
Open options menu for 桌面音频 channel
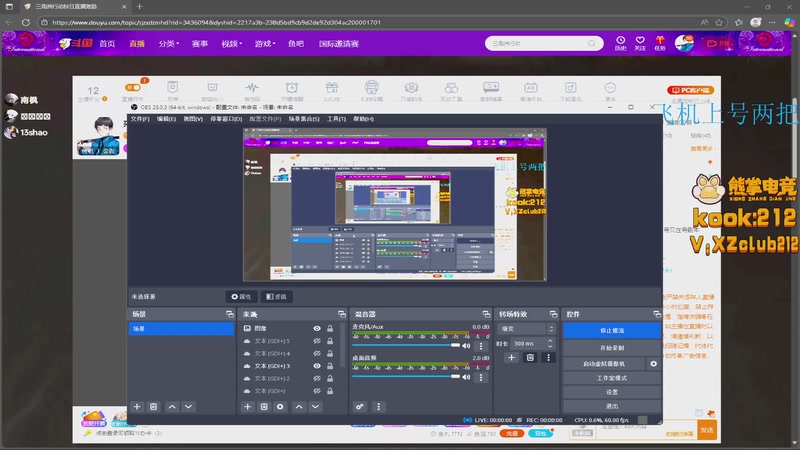click(481, 378)
